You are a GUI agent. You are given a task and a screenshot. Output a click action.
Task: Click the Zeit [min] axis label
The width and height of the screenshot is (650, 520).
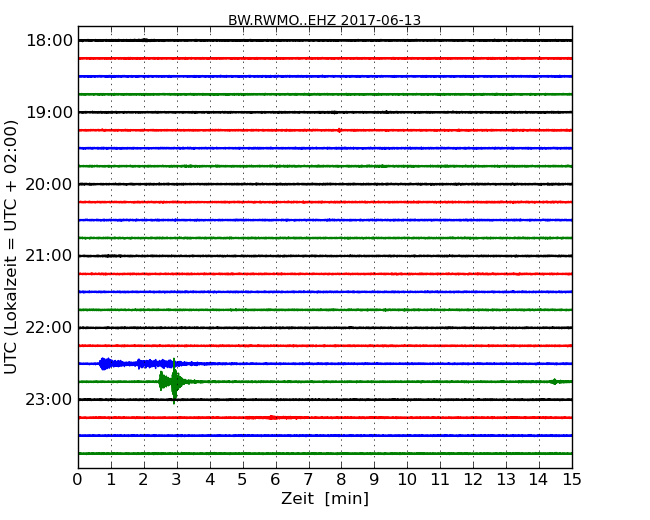click(x=325, y=498)
